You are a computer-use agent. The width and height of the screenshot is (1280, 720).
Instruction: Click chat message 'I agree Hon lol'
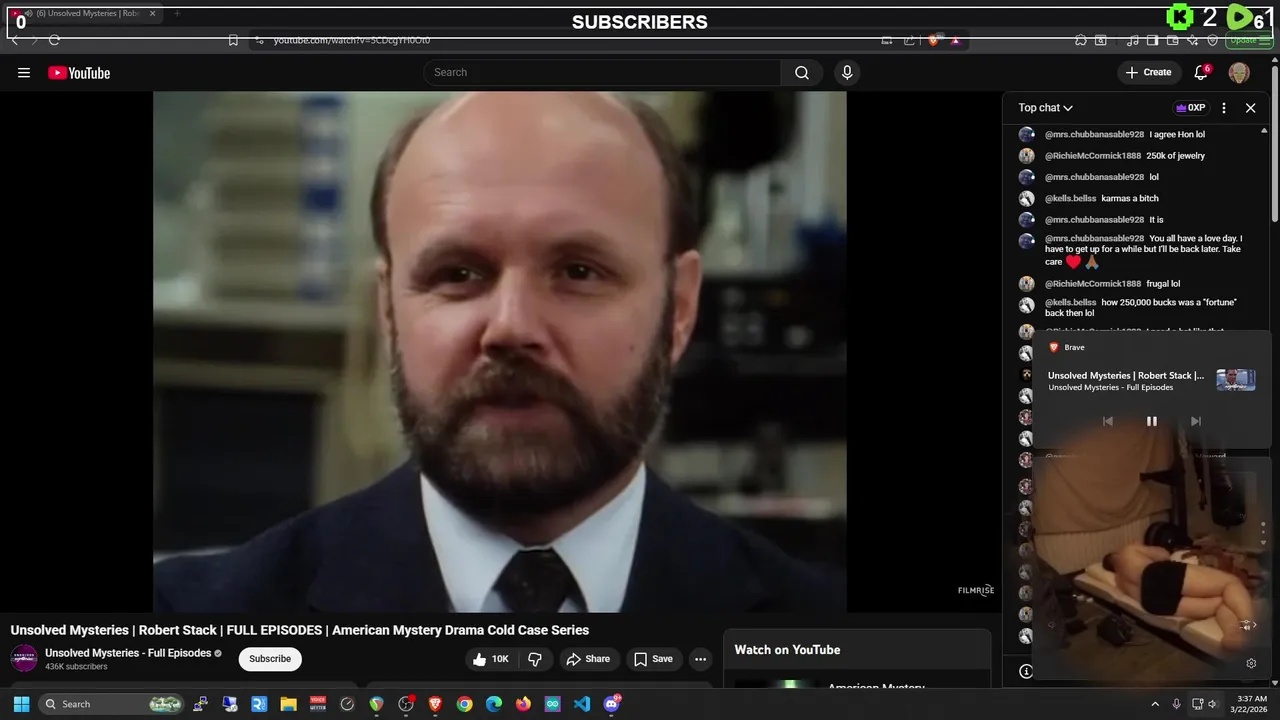tap(1177, 134)
